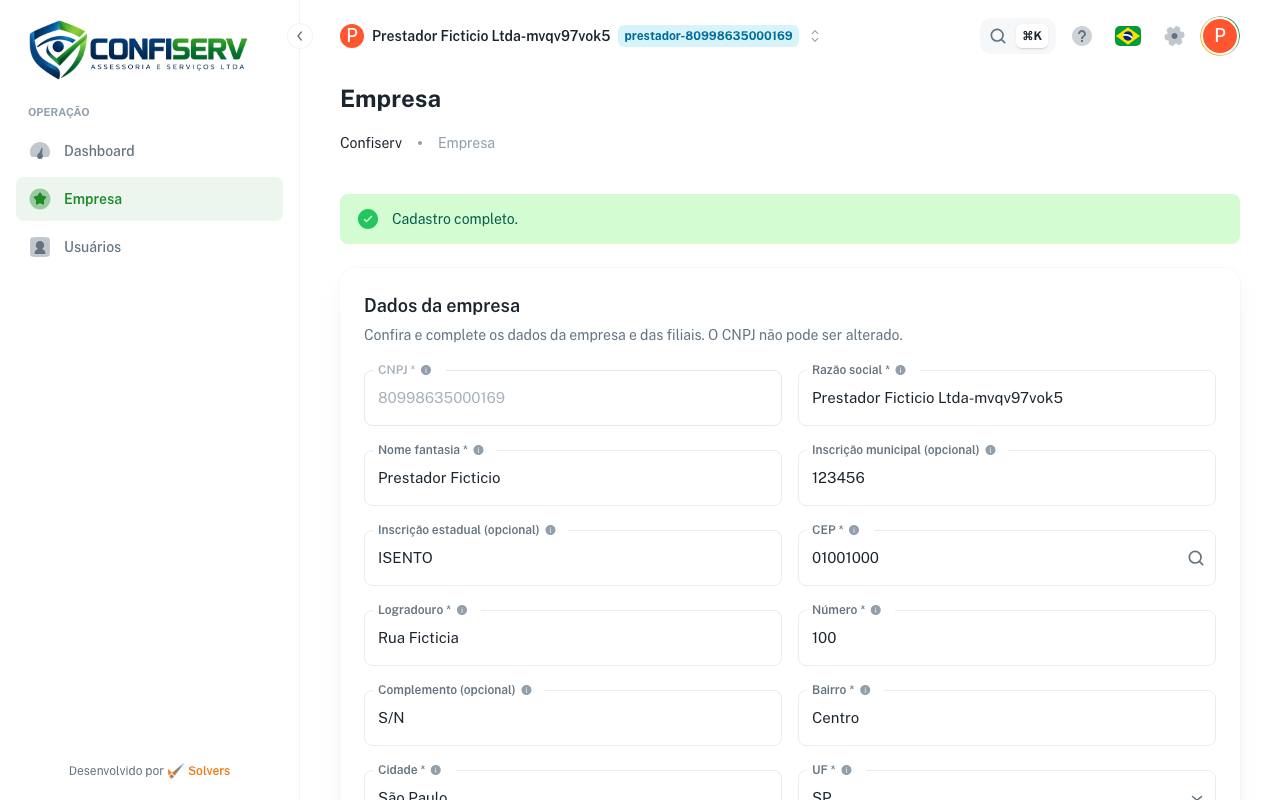Click the info icon beside Número
Viewport: 1280px width, 800px height.
pyautogui.click(x=875, y=610)
